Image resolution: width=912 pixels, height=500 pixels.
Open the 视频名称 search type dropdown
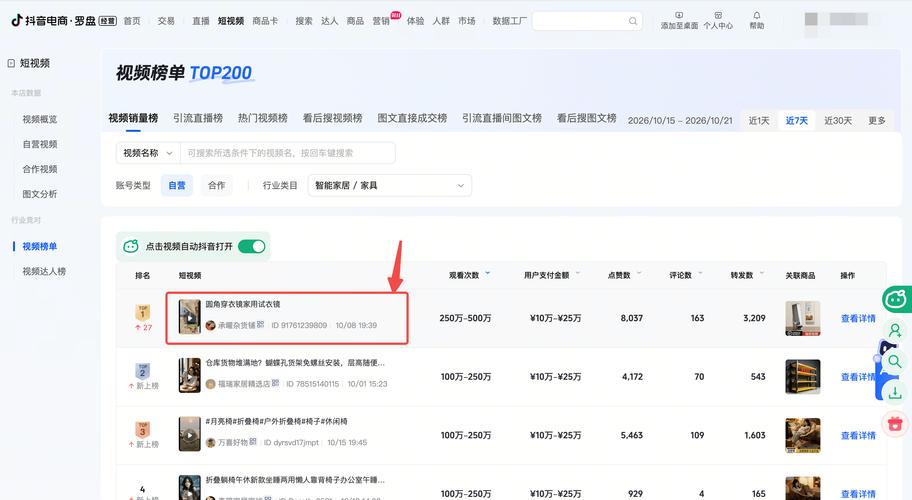coord(148,153)
